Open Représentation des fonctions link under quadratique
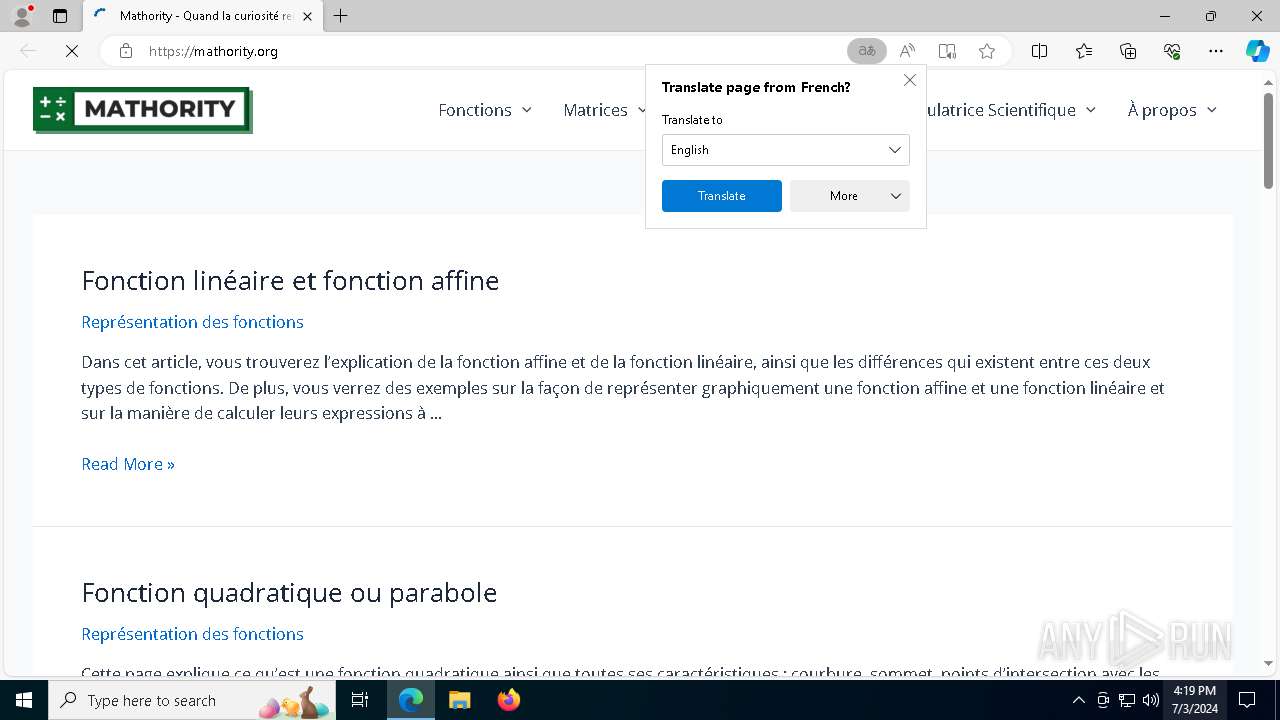Image resolution: width=1280 pixels, height=720 pixels. (192, 634)
